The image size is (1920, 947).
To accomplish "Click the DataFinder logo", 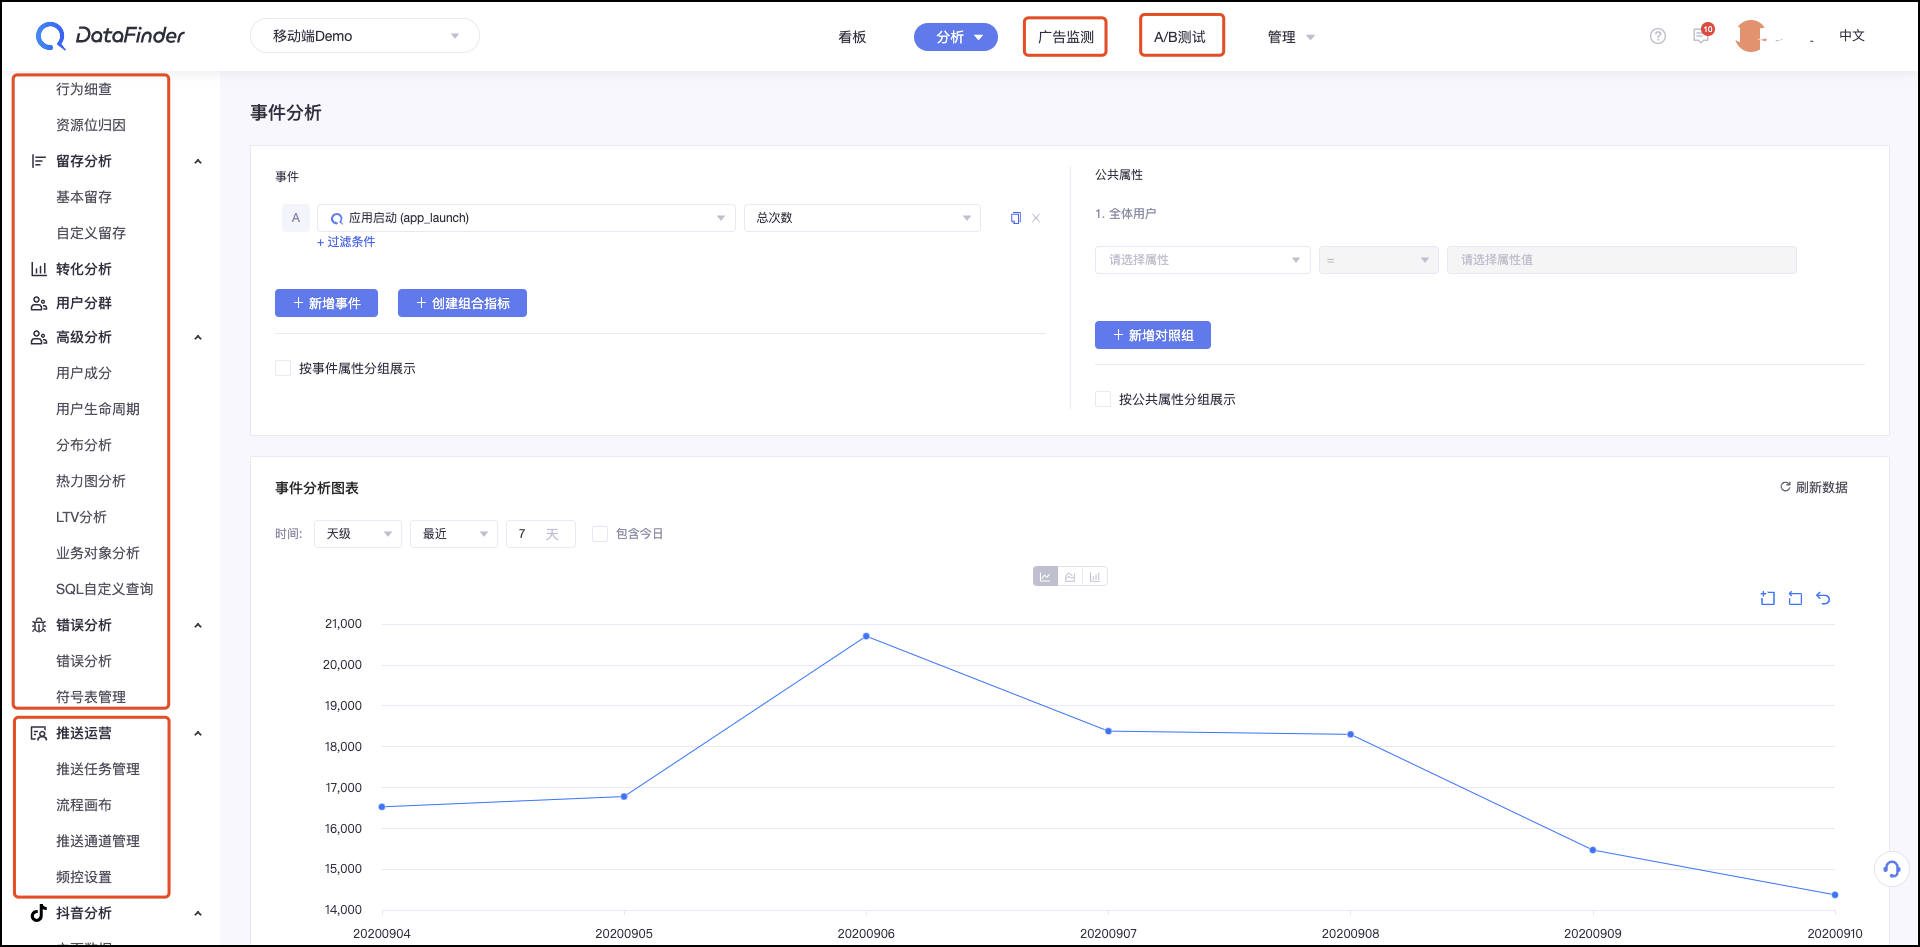I will [110, 36].
